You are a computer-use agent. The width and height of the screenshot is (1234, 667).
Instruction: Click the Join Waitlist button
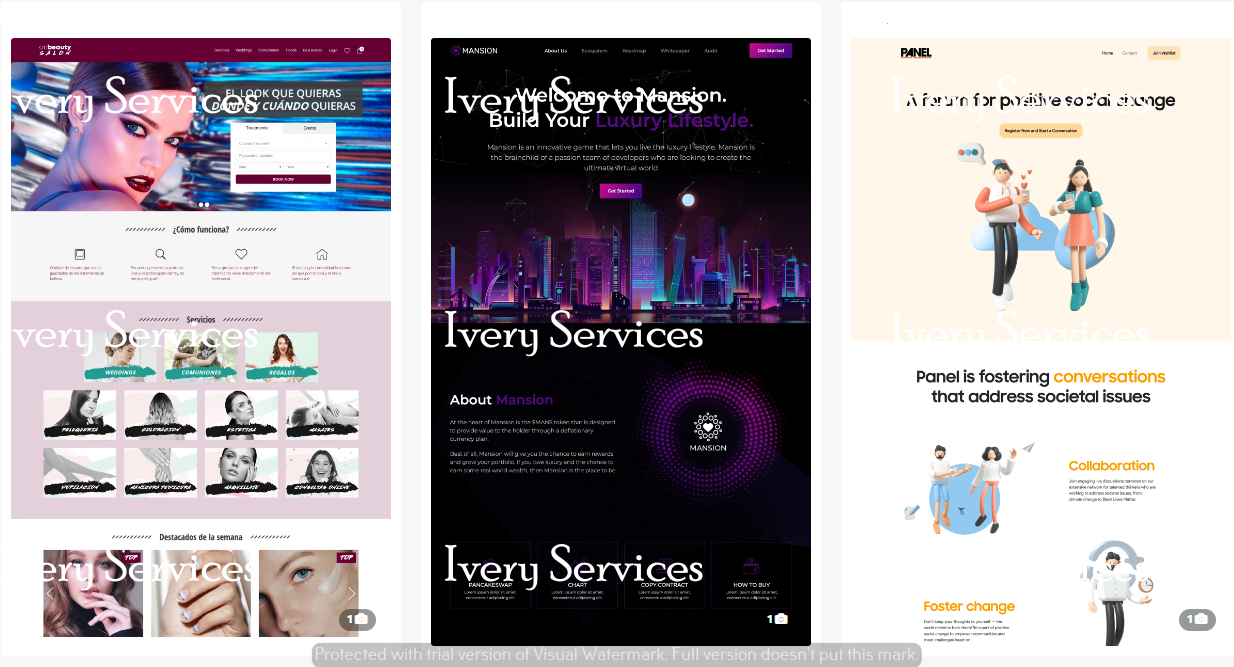click(x=1163, y=53)
